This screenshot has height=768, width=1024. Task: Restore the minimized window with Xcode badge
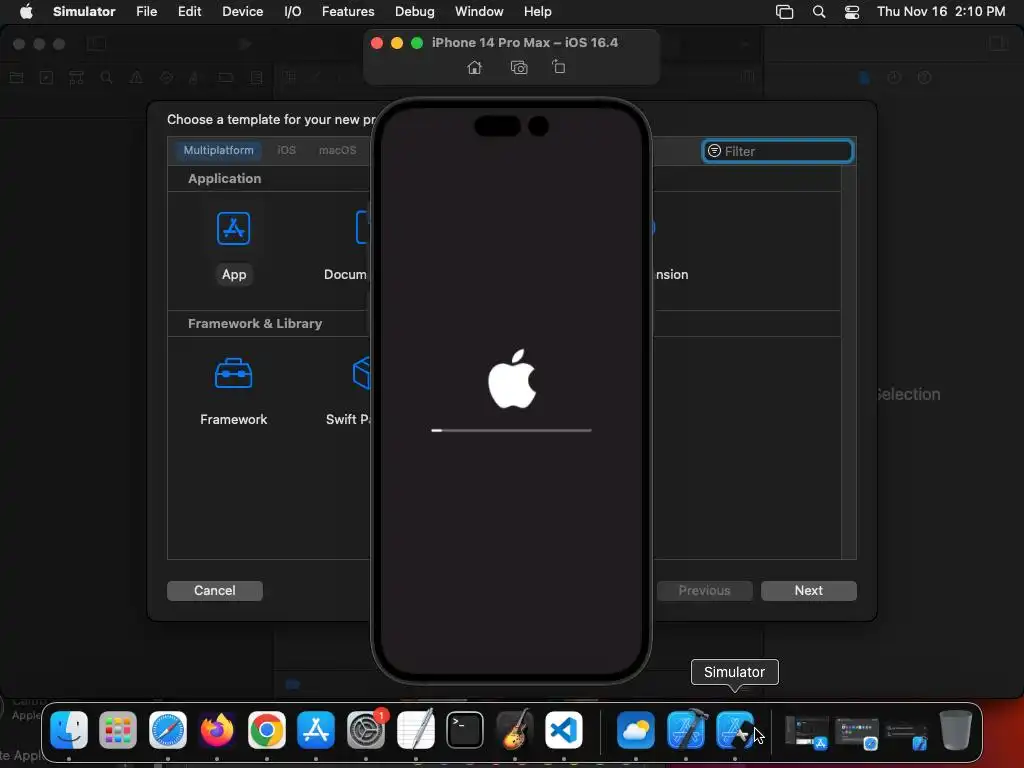pos(905,735)
